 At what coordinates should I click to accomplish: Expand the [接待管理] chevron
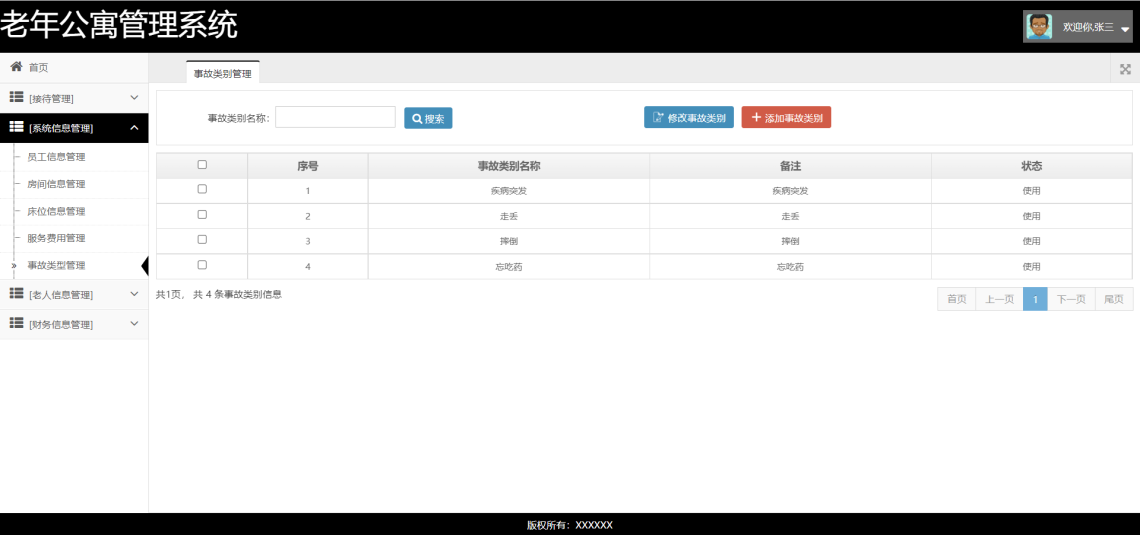pos(134,97)
